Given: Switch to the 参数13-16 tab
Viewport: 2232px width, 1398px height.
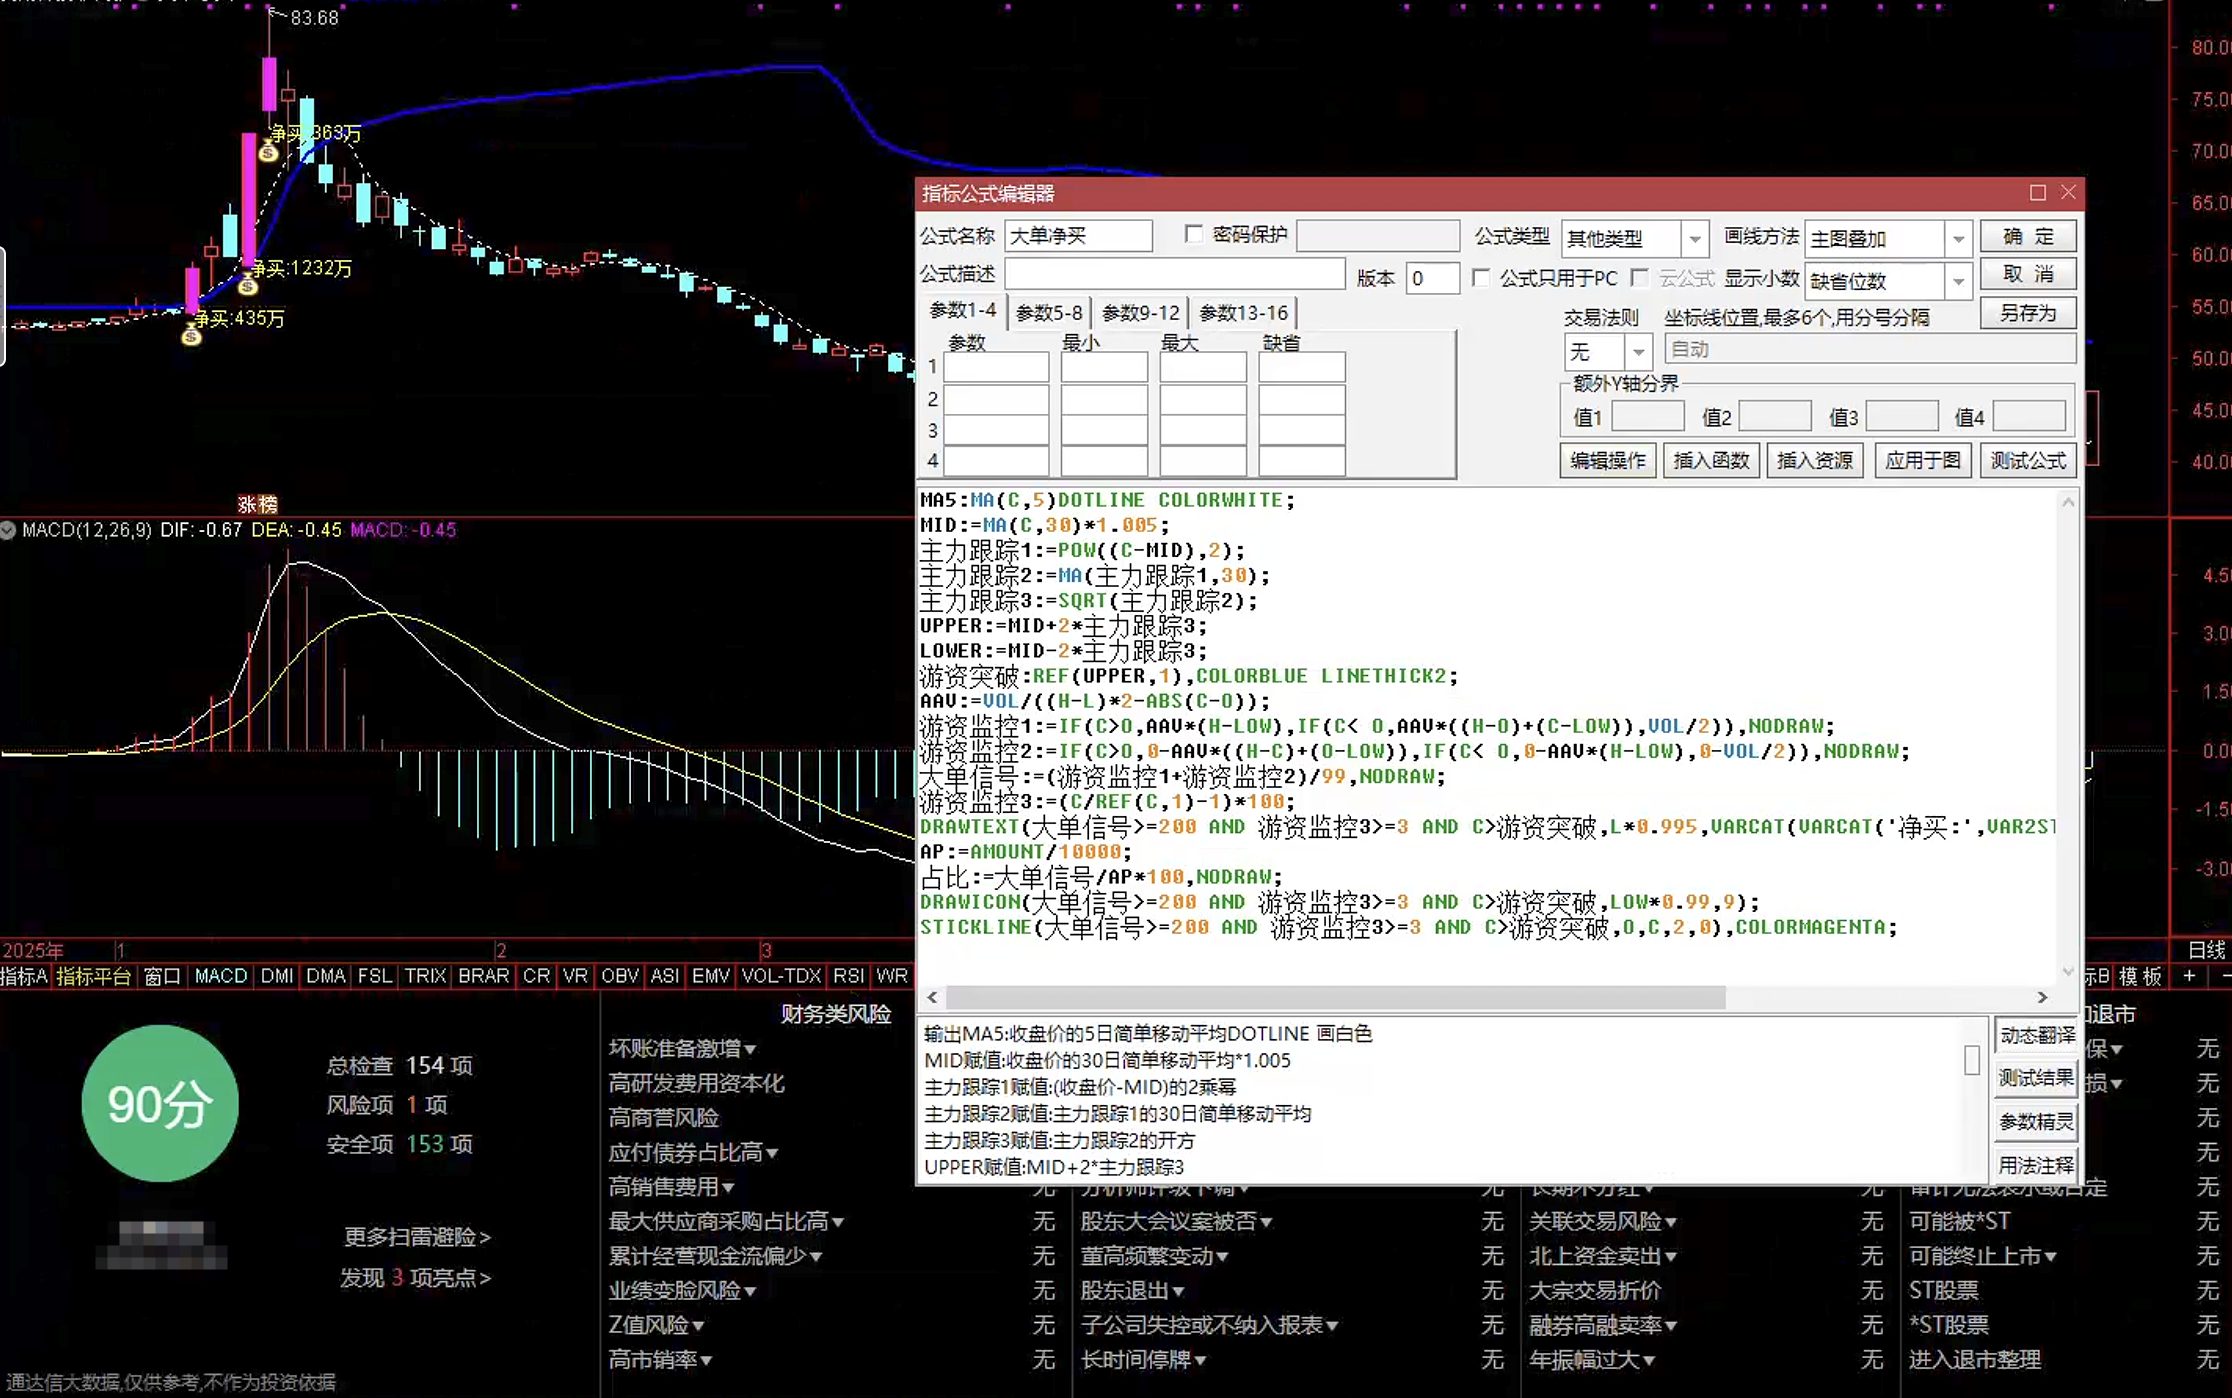Looking at the screenshot, I should pyautogui.click(x=1243, y=313).
